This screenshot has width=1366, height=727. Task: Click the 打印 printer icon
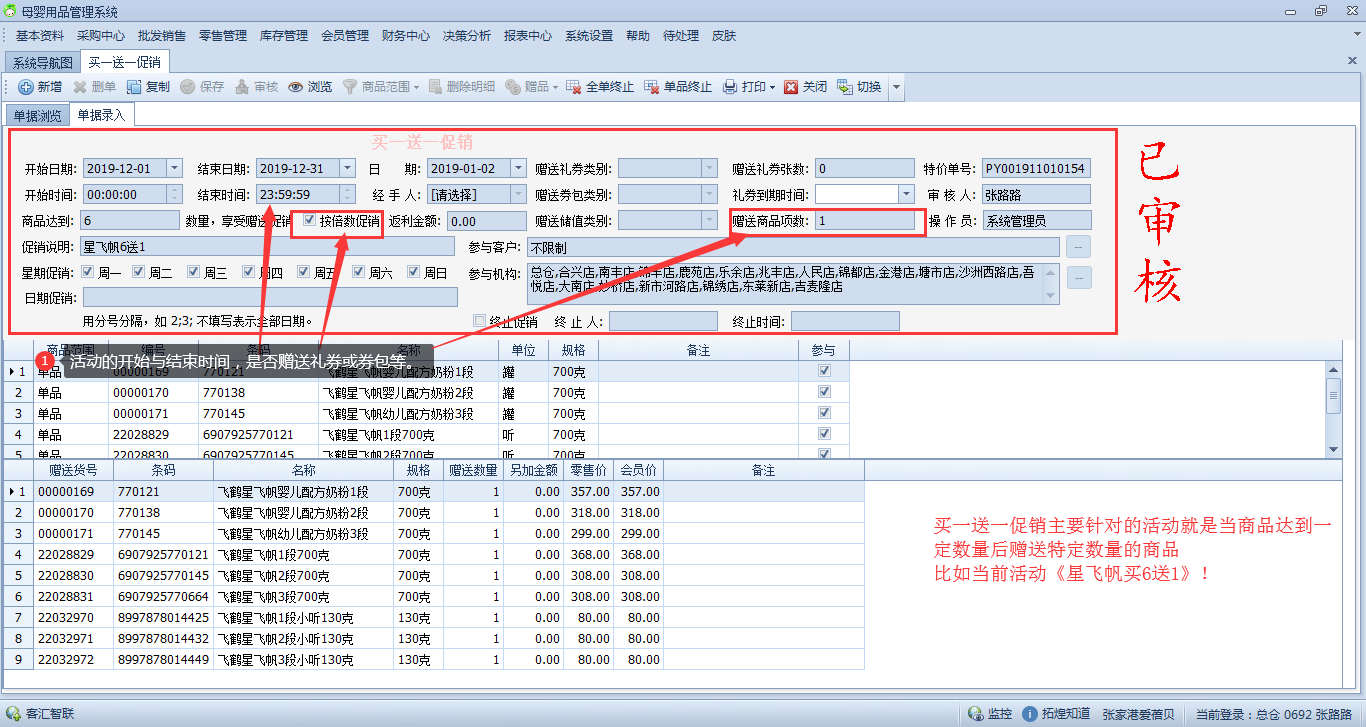click(730, 87)
